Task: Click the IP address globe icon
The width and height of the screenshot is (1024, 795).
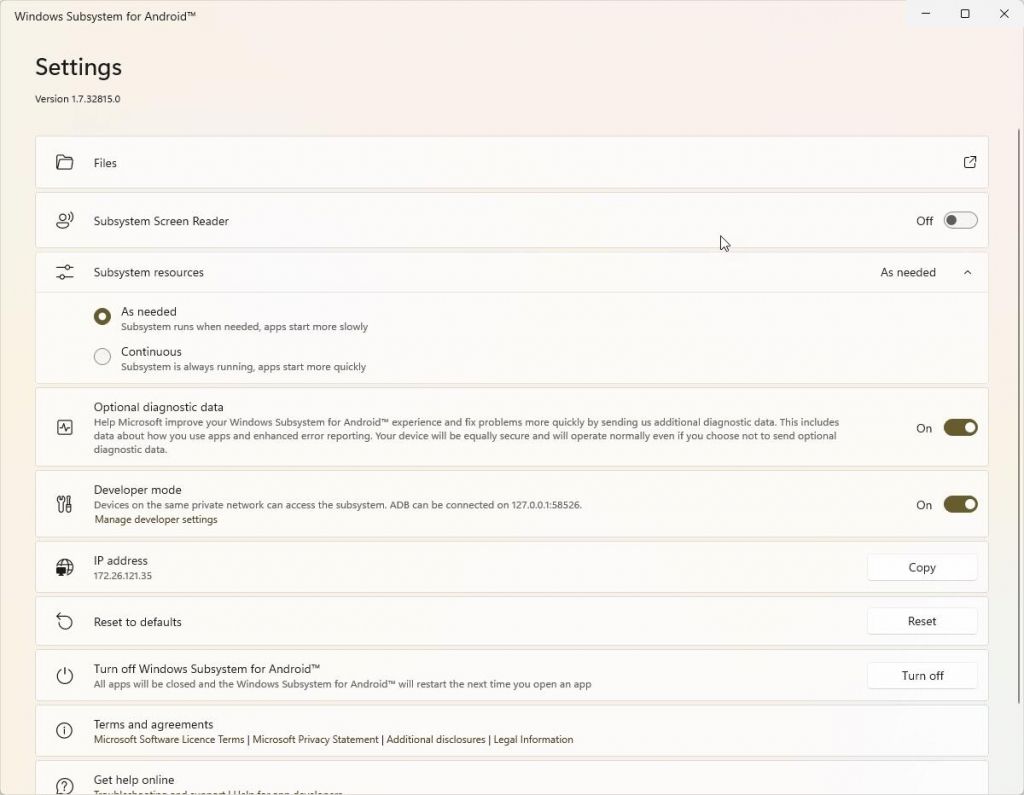Action: [64, 567]
